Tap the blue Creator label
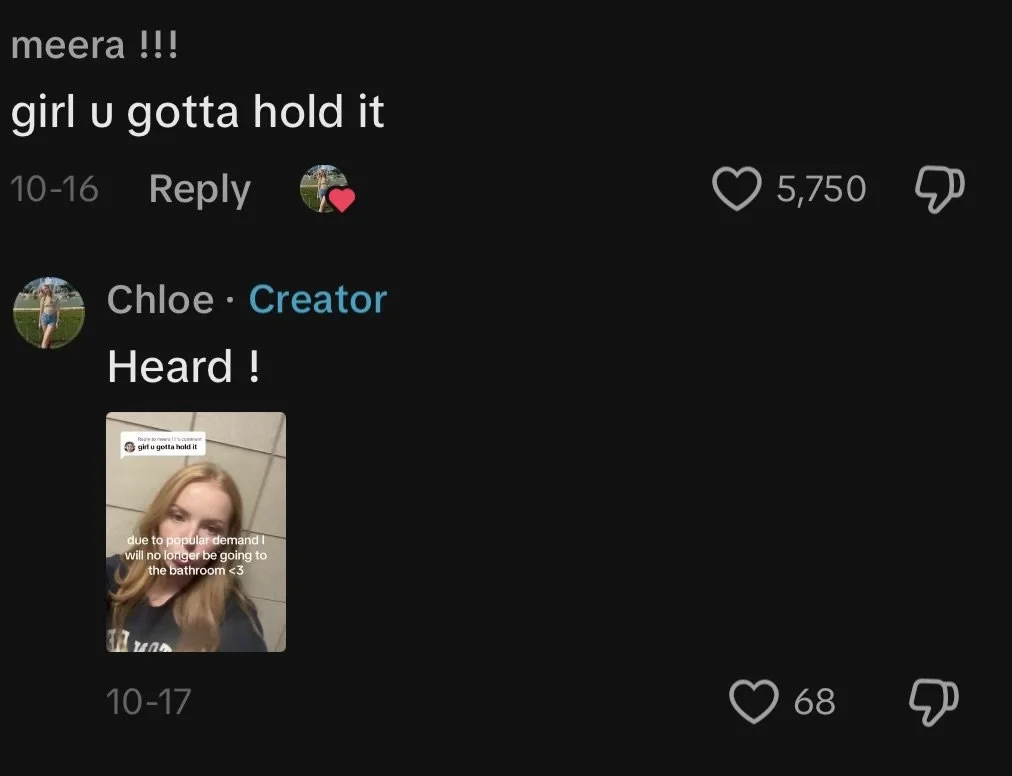Image resolution: width=1012 pixels, height=776 pixels. [x=318, y=300]
